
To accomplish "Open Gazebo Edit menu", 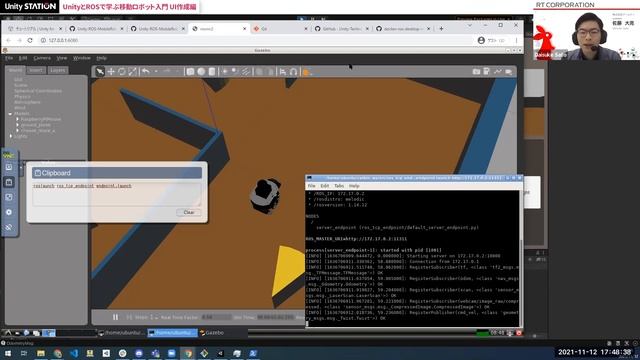I will click(23, 58).
